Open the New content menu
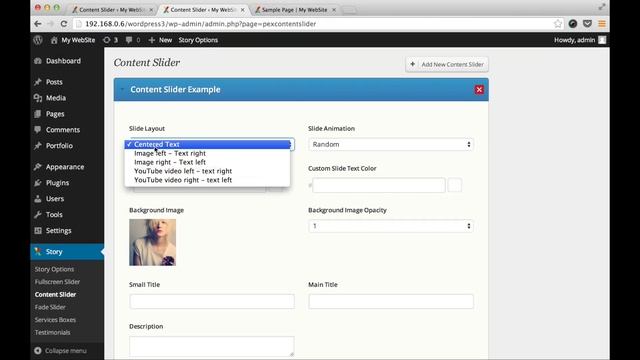The width and height of the screenshot is (640, 360). [x=160, y=40]
